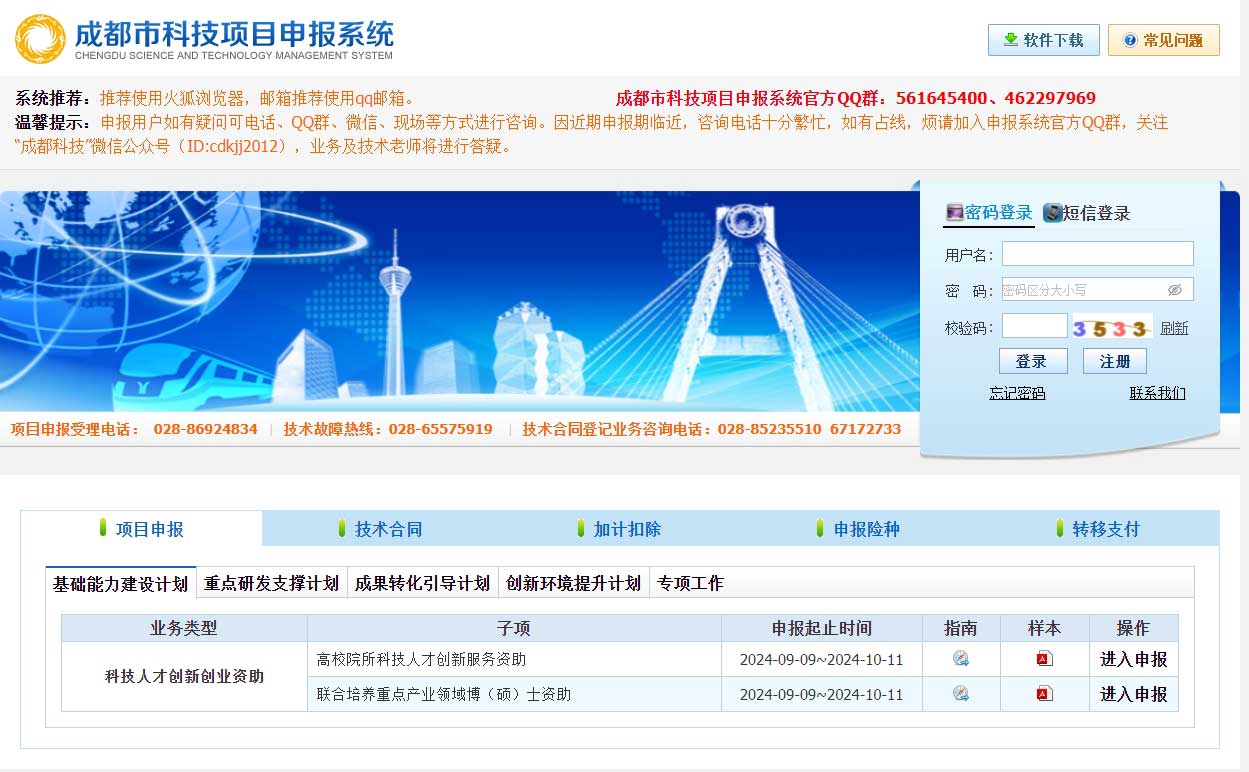Click the 高校院所科技人才创新服务资助 cell text
Viewport: 1249px width, 772px height.
point(421,660)
